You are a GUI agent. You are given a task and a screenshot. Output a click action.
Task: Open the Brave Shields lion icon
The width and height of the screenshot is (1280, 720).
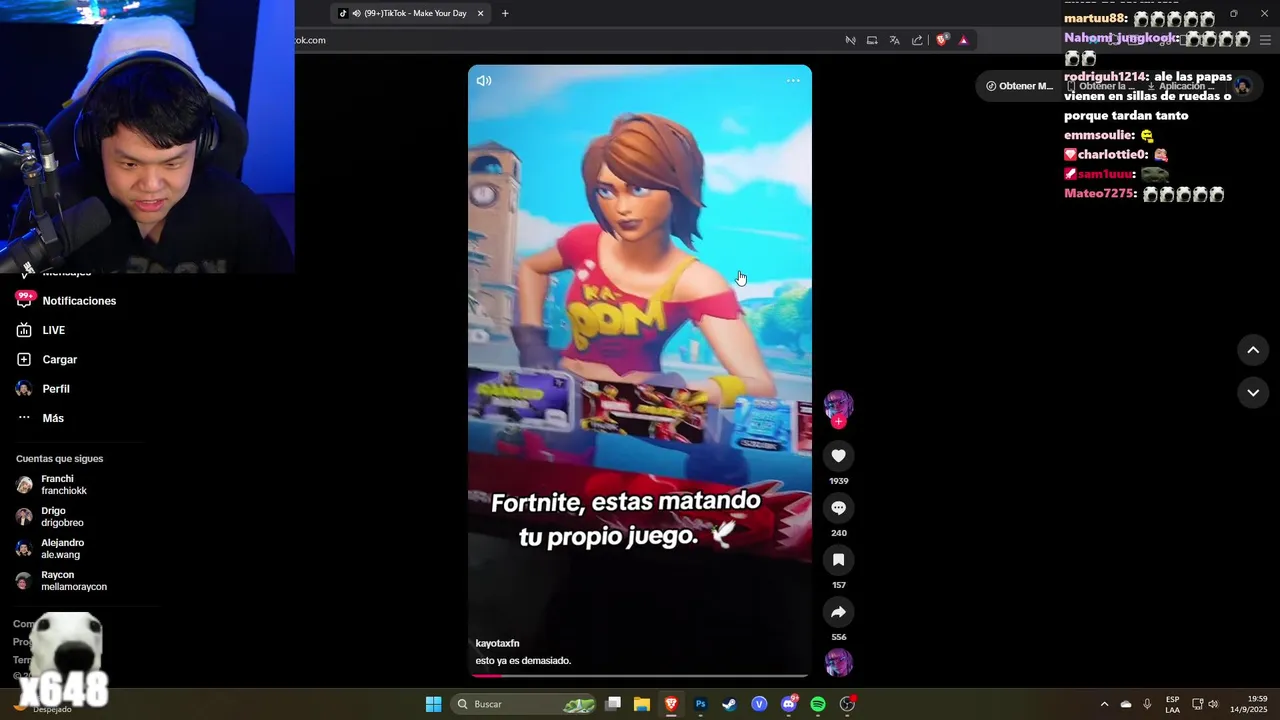(x=941, y=40)
